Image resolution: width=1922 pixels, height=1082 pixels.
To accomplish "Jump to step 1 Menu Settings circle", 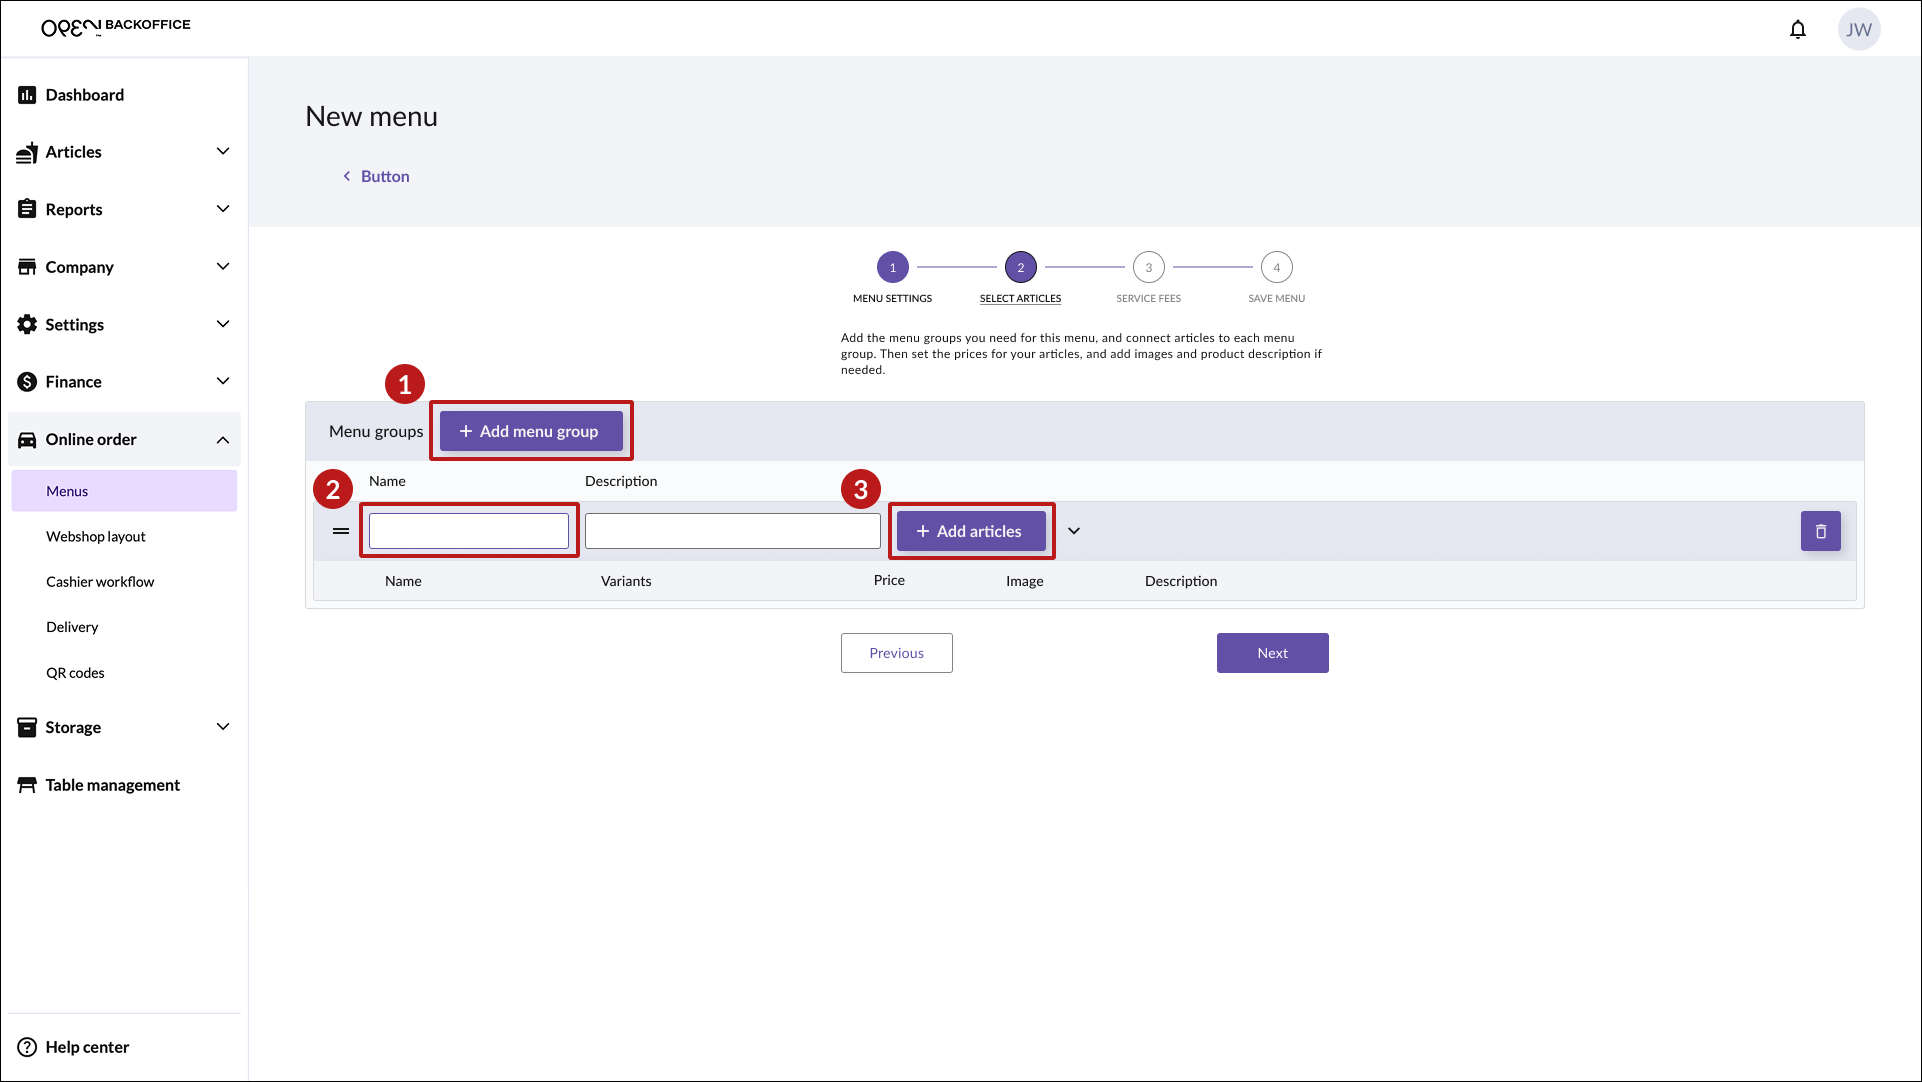I will [892, 267].
